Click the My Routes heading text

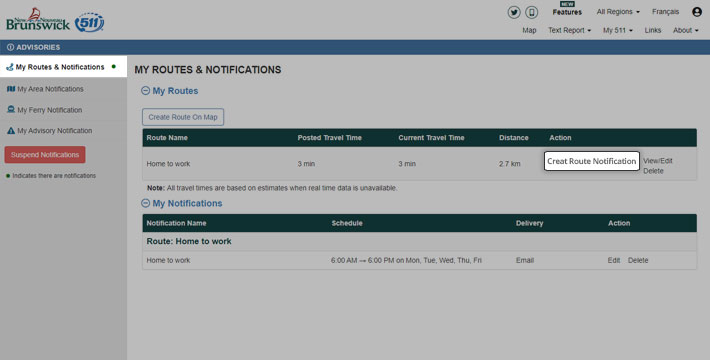(x=175, y=91)
